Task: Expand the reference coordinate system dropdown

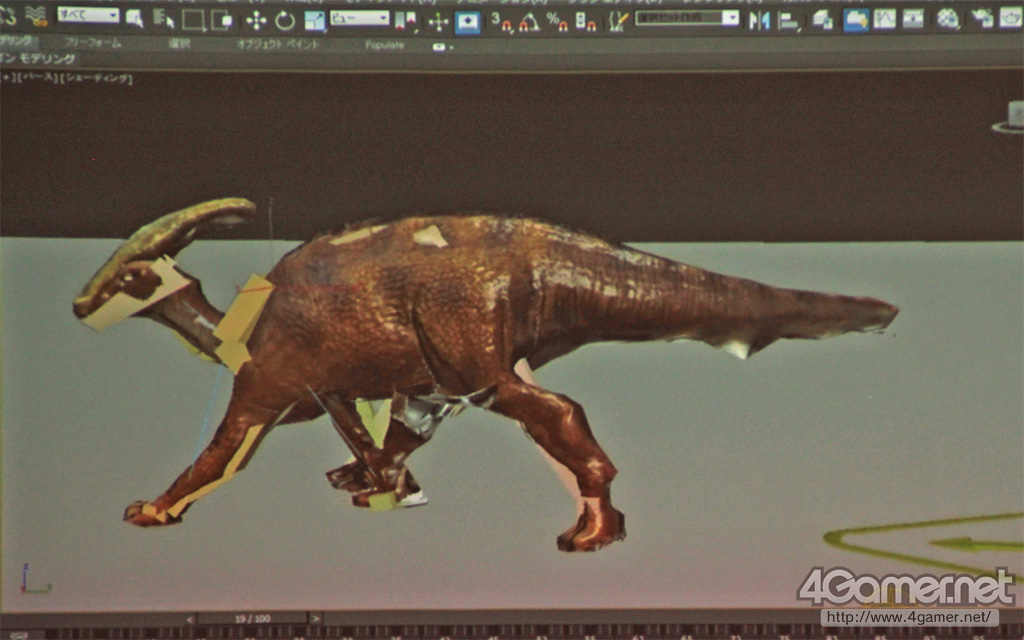Action: [x=359, y=18]
